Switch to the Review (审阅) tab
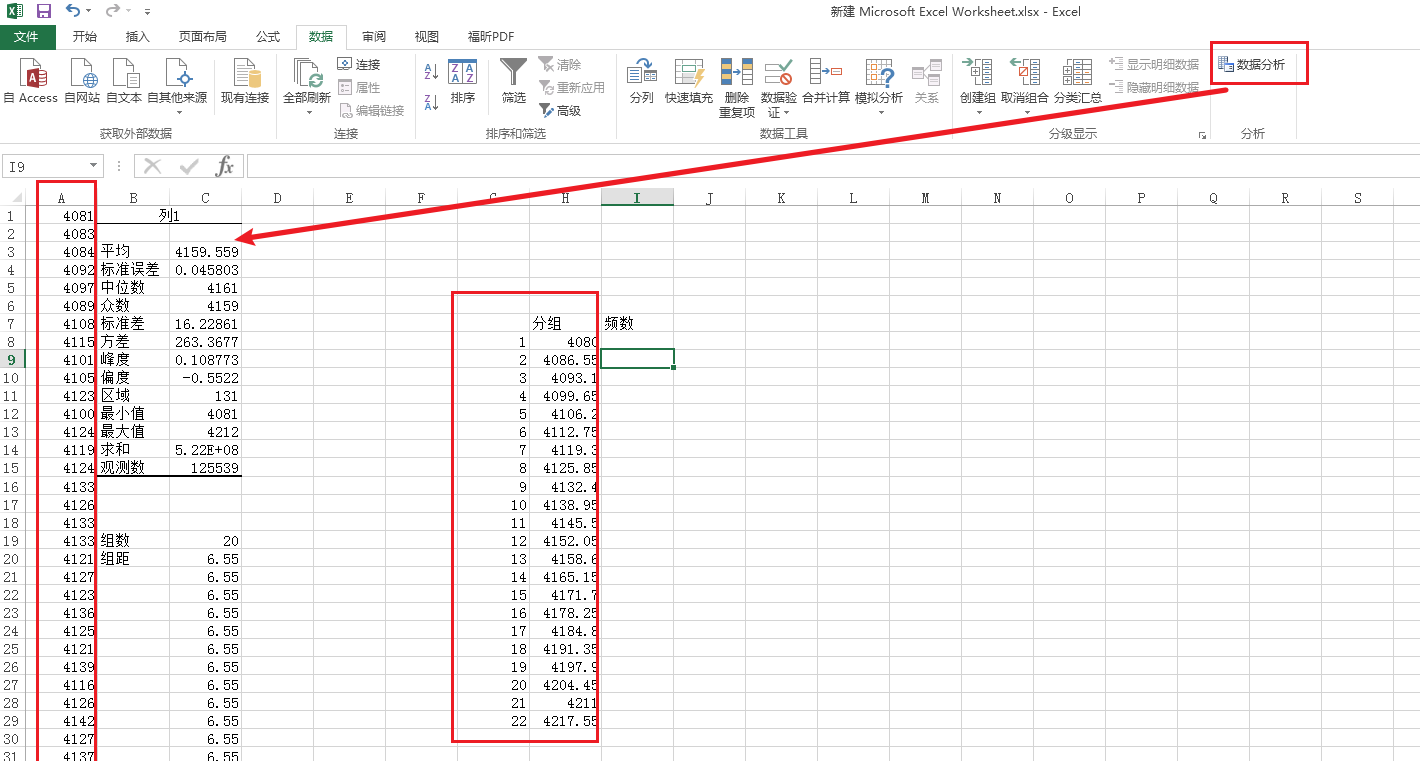 [374, 37]
